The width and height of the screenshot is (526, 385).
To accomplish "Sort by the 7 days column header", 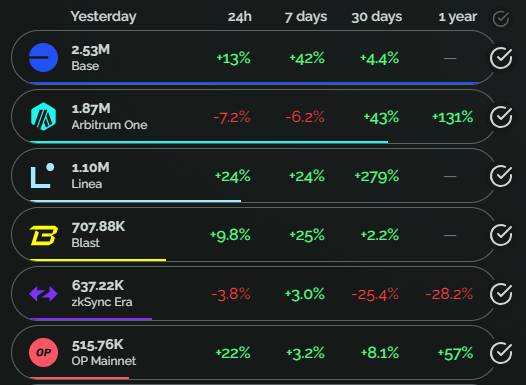I will [x=306, y=17].
